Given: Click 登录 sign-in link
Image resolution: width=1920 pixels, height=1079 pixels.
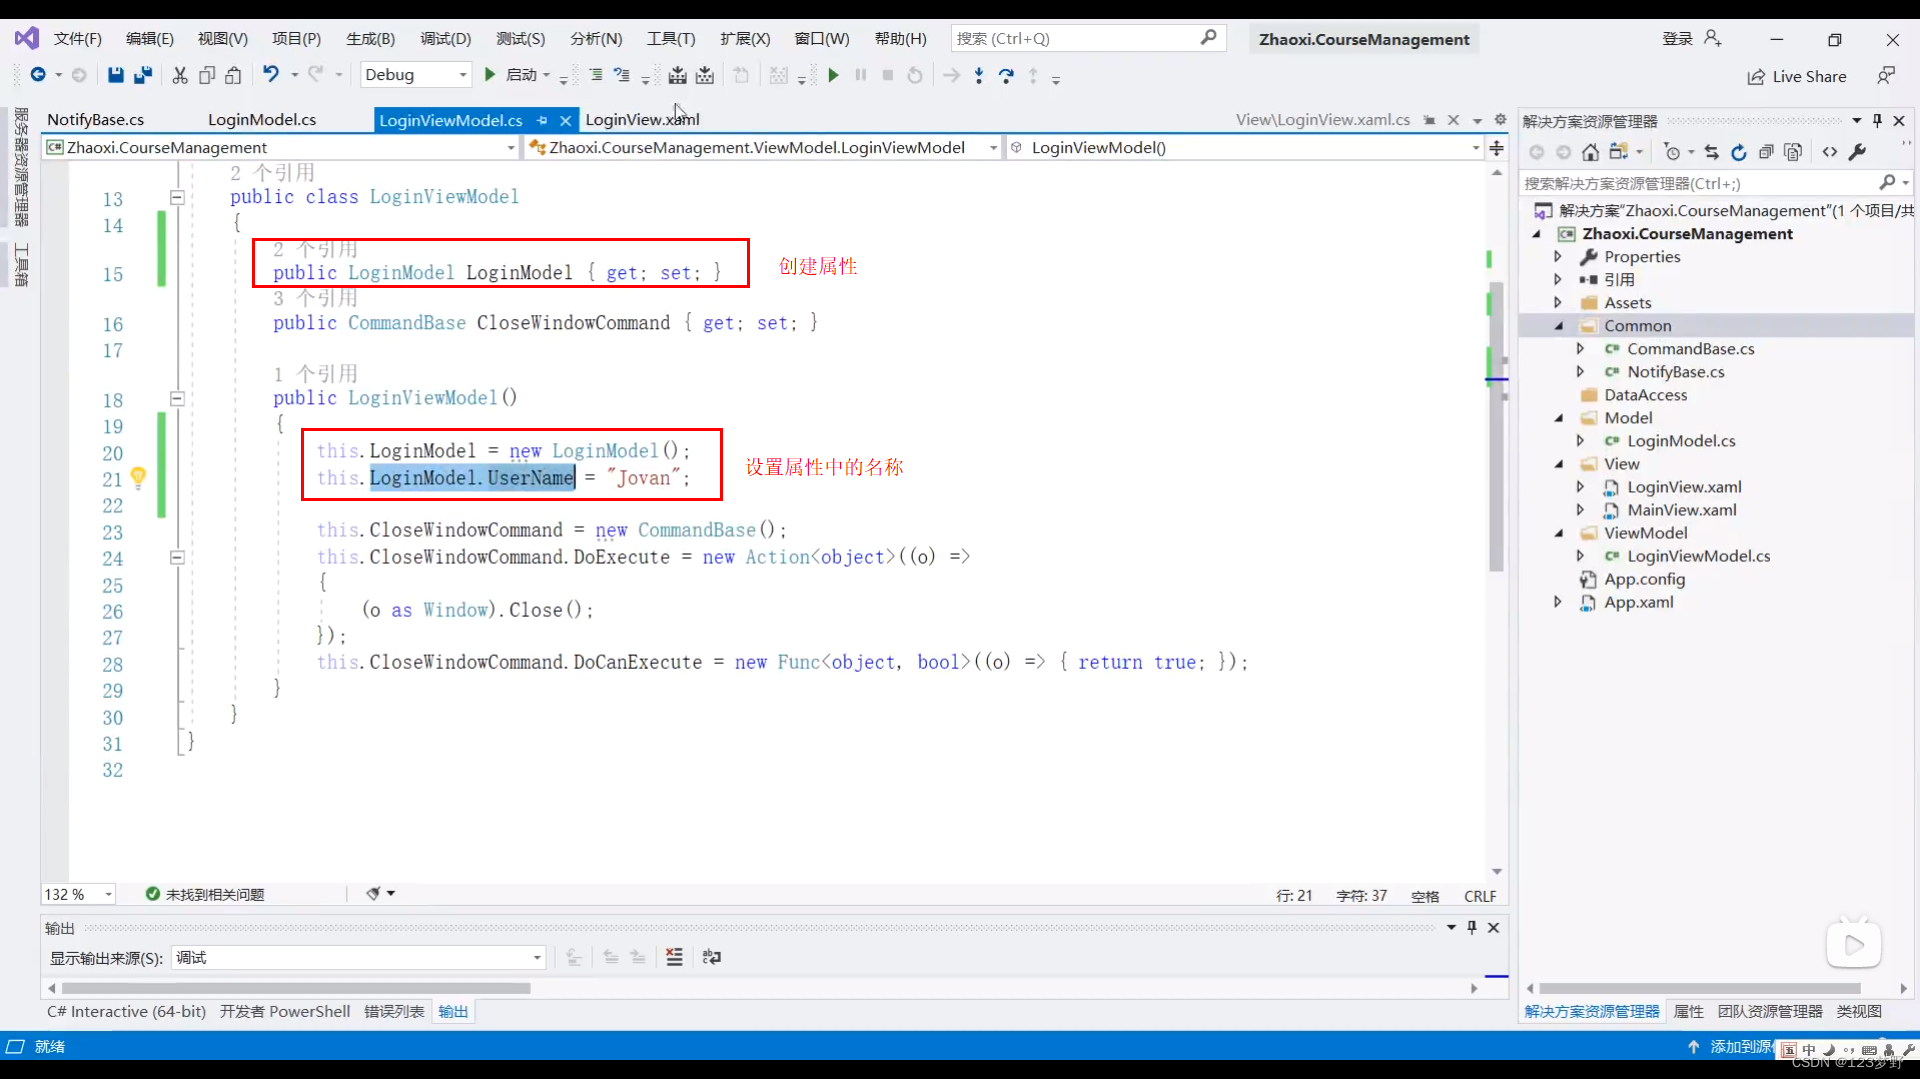Looking at the screenshot, I should (1677, 39).
